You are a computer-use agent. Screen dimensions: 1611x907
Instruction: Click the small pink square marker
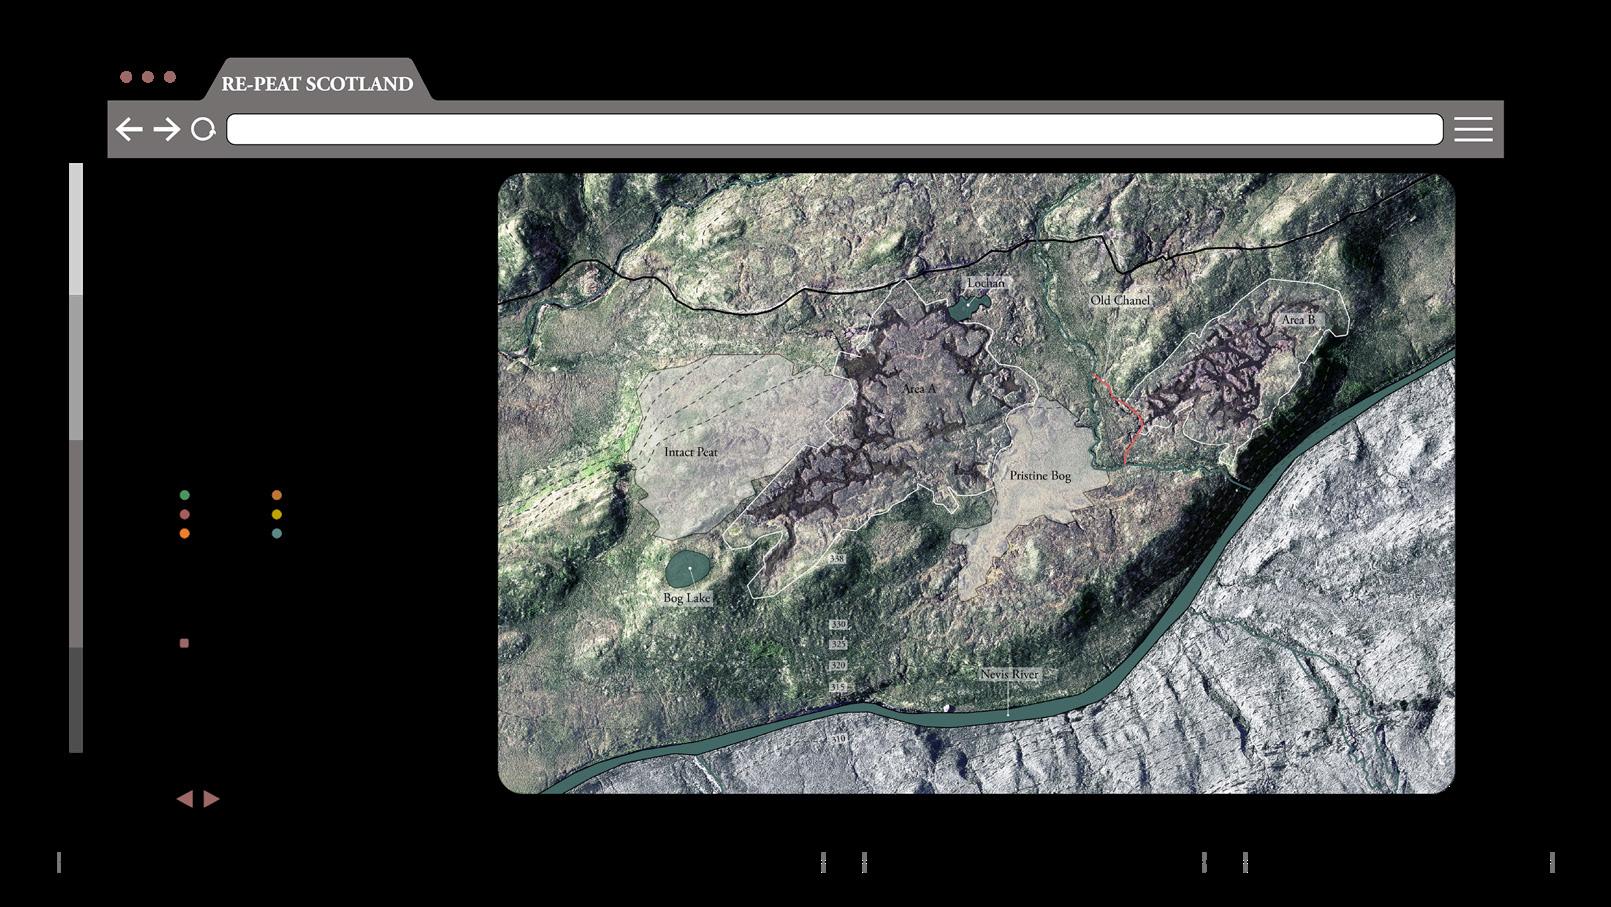[184, 643]
